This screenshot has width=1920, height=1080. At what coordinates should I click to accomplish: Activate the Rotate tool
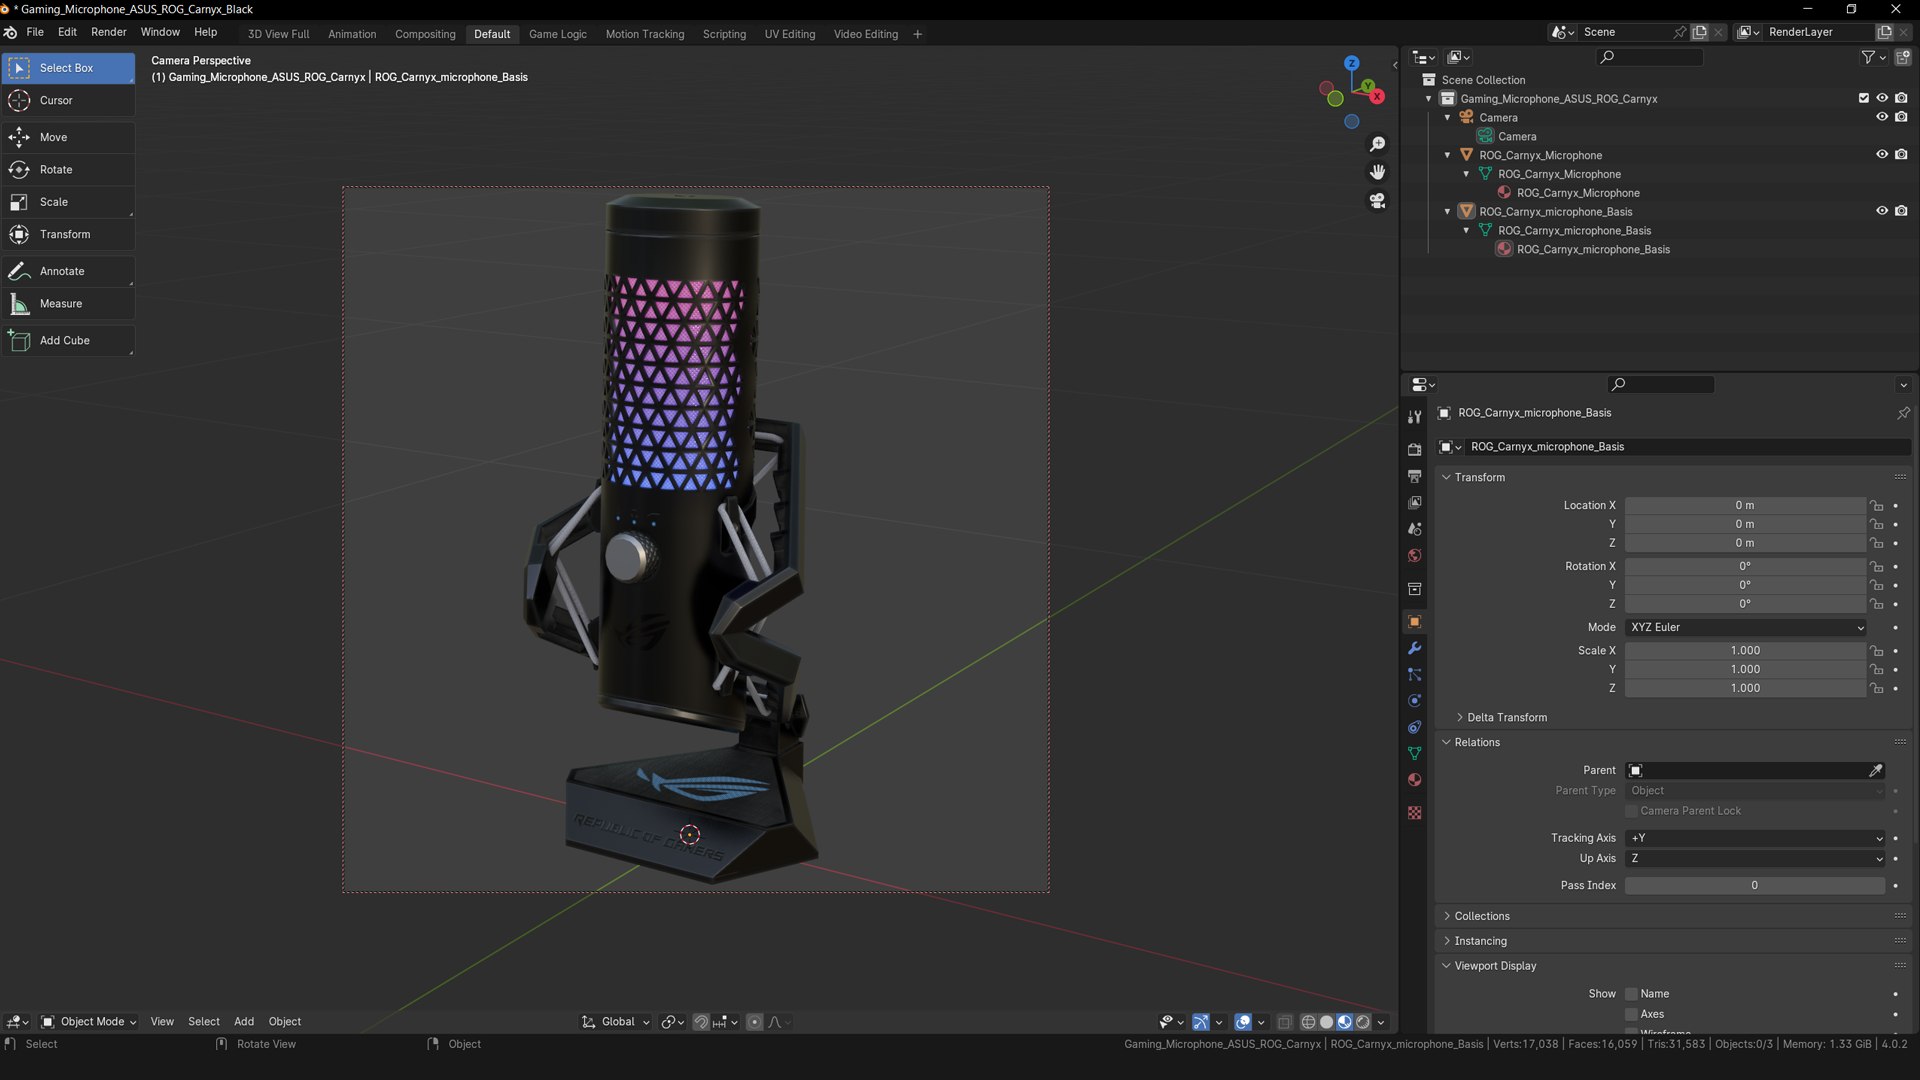pyautogui.click(x=68, y=170)
